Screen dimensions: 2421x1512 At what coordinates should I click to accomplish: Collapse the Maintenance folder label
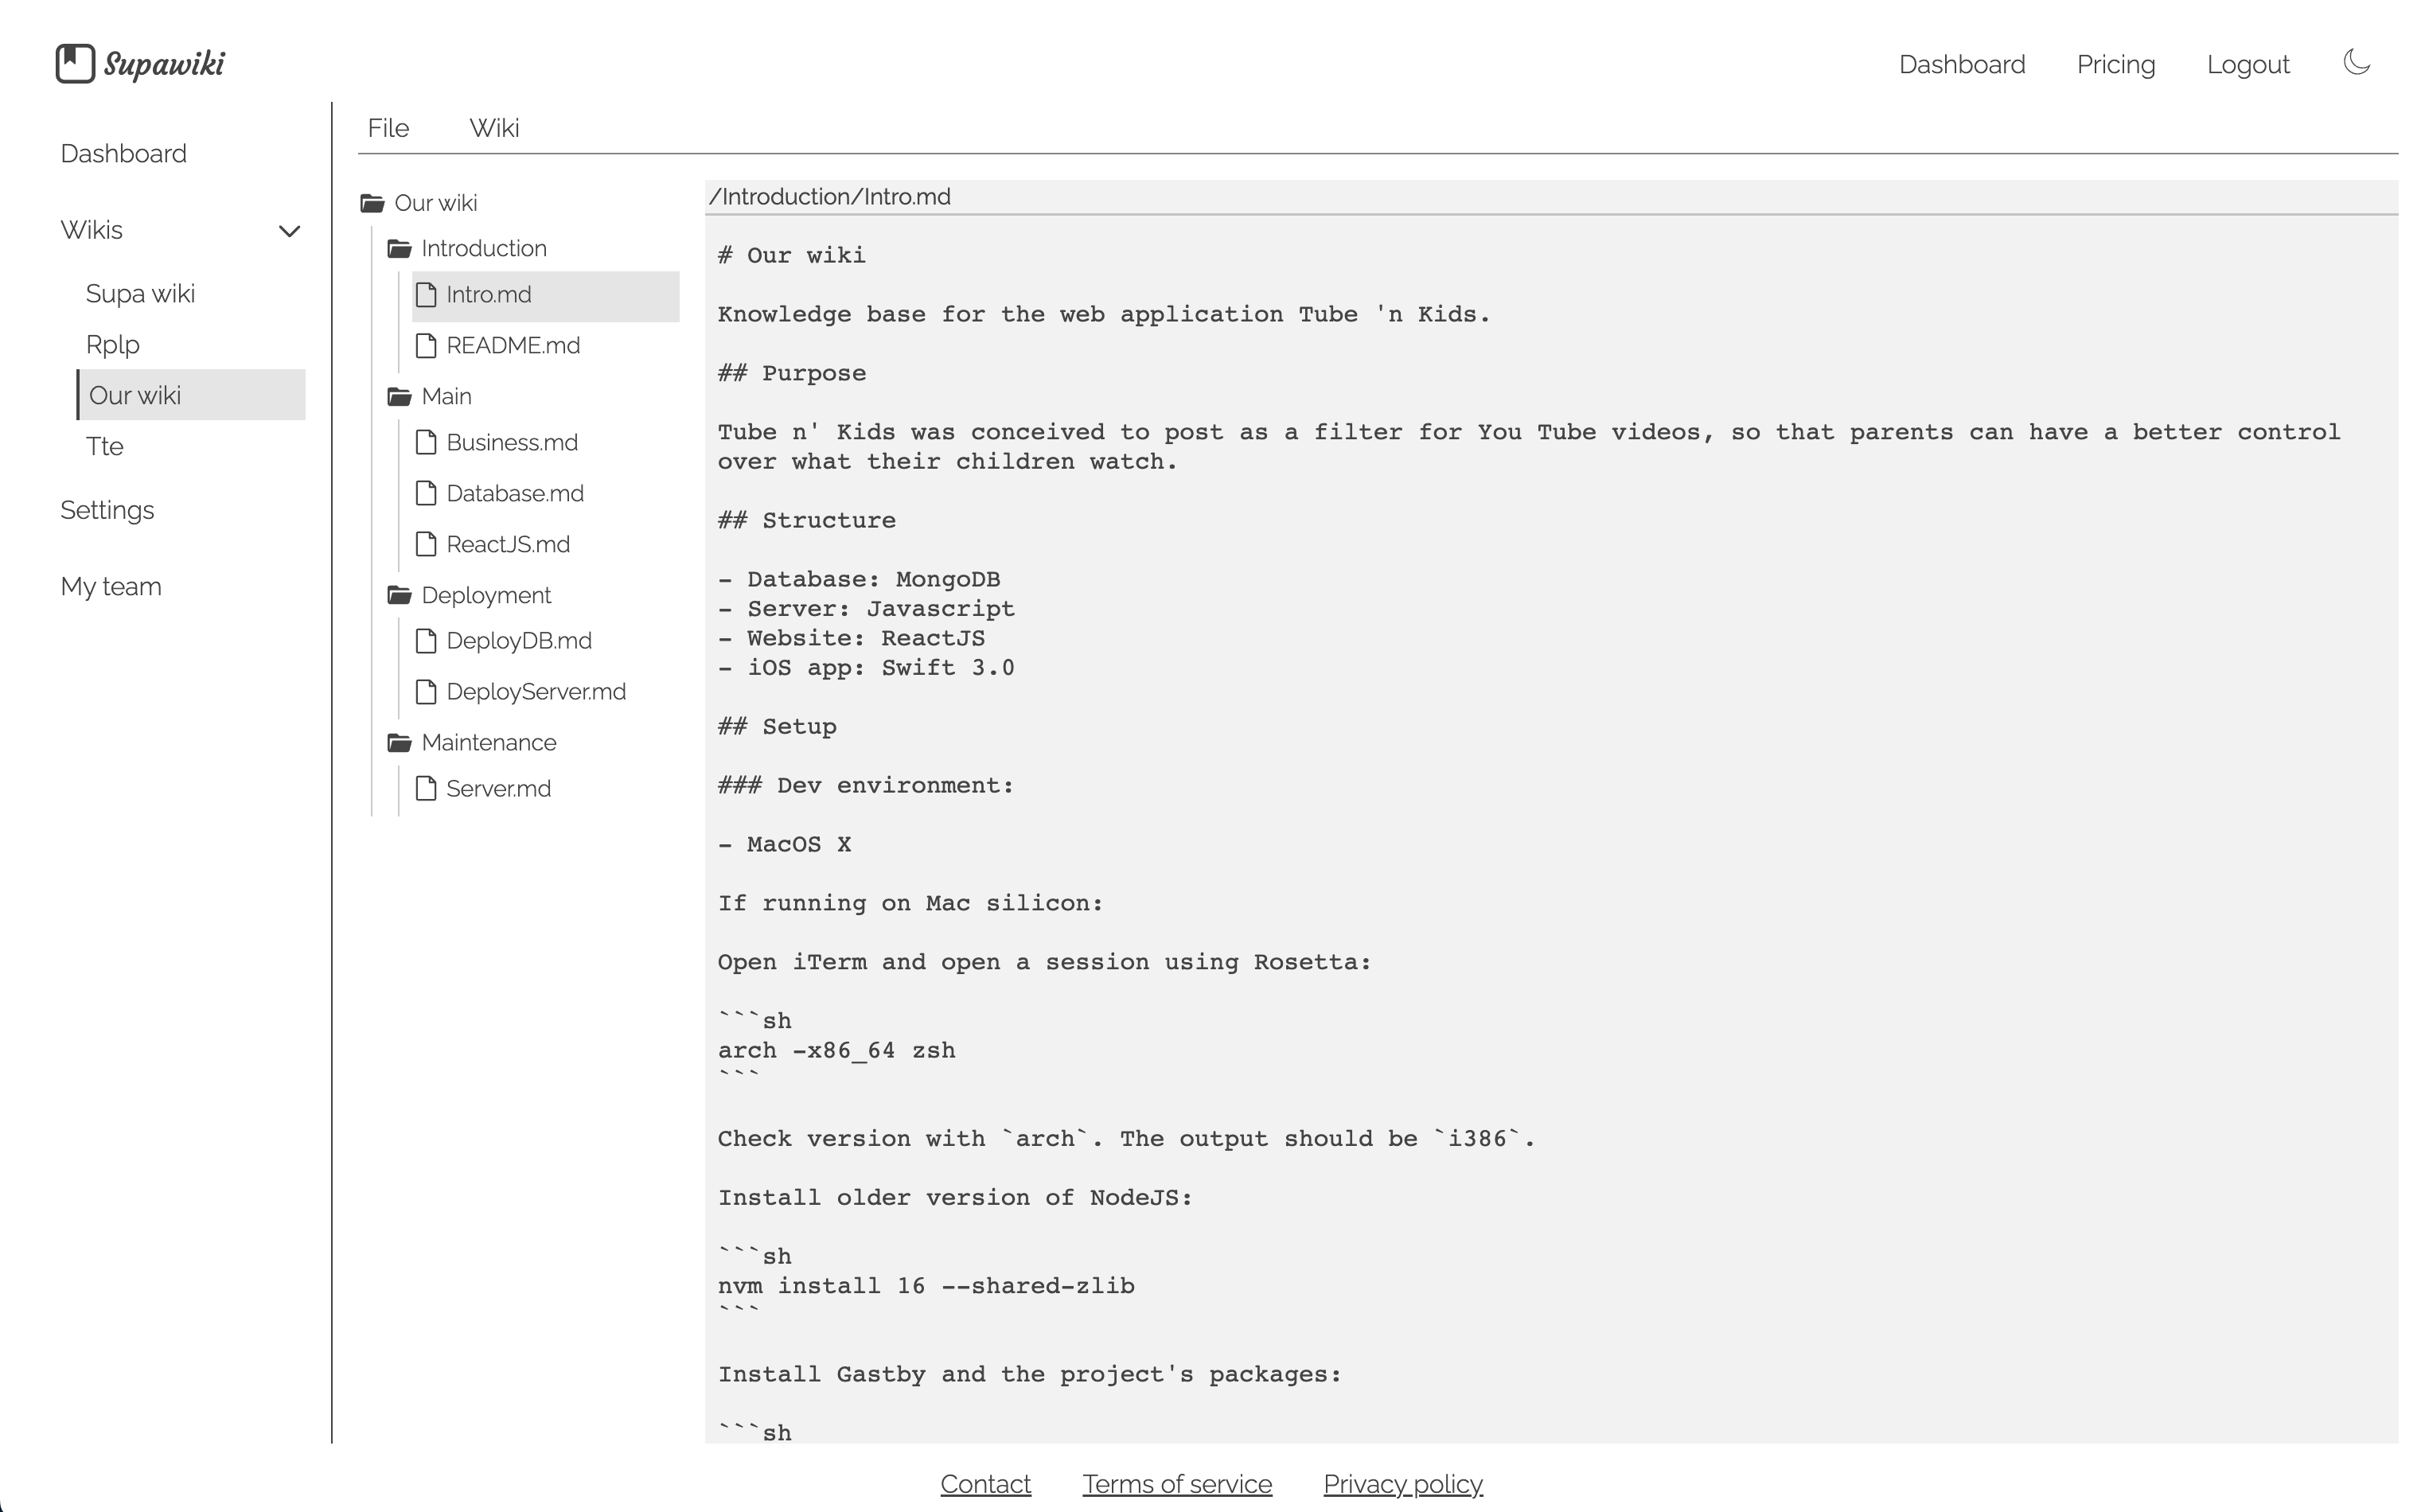tap(489, 743)
